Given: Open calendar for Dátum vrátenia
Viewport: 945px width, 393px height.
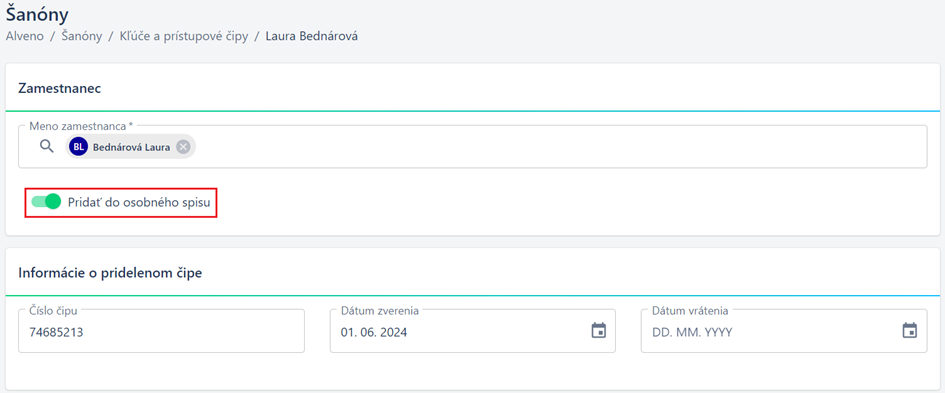Looking at the screenshot, I should 909,330.
